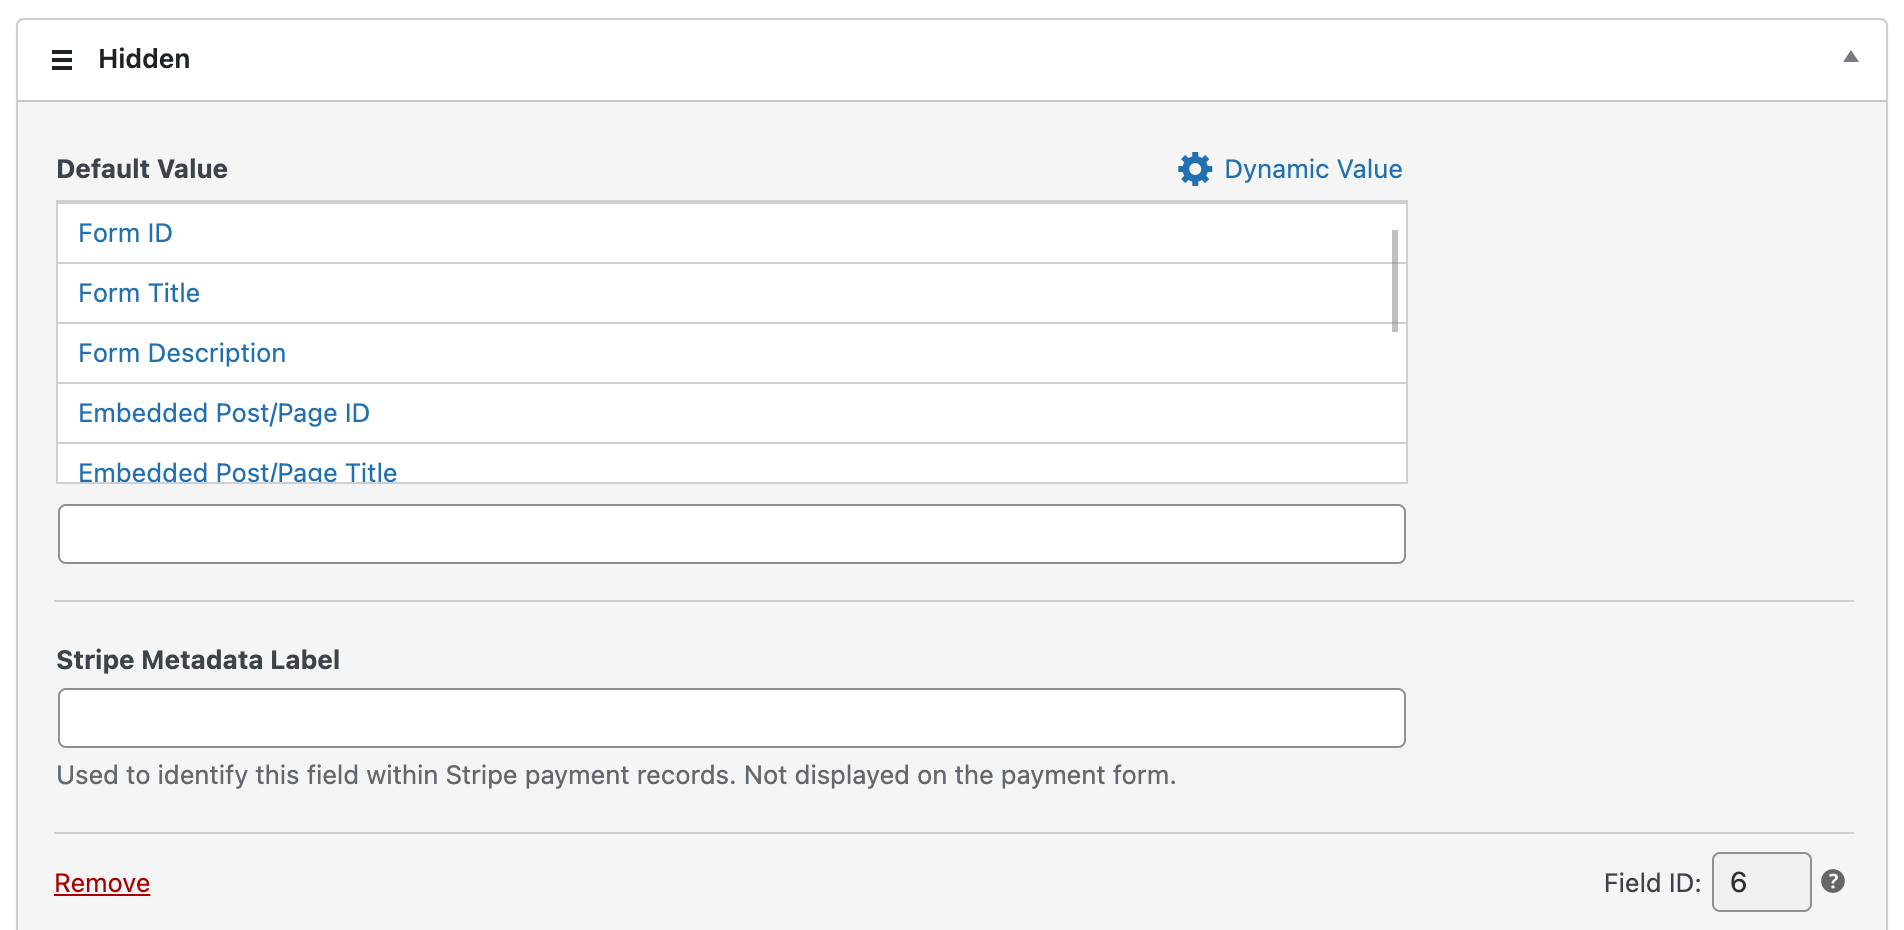The height and width of the screenshot is (930, 1904).
Task: Select Form ID from the dynamic value list
Action: point(125,233)
